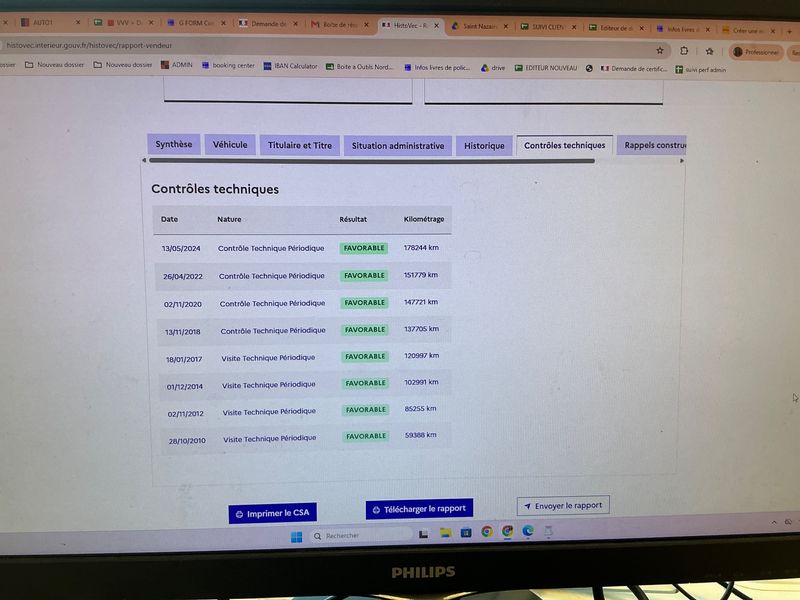Click the 02/11/2012 date cell
The height and width of the screenshot is (600, 800).
[x=186, y=414]
